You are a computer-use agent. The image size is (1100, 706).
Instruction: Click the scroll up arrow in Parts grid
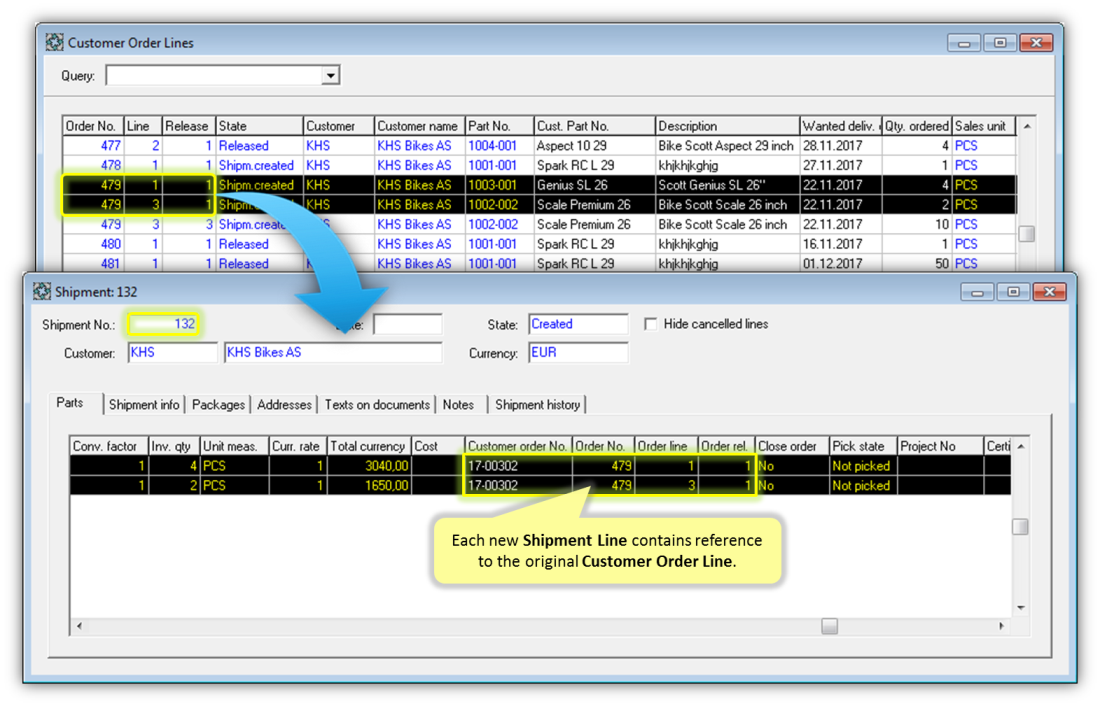coord(1021,446)
